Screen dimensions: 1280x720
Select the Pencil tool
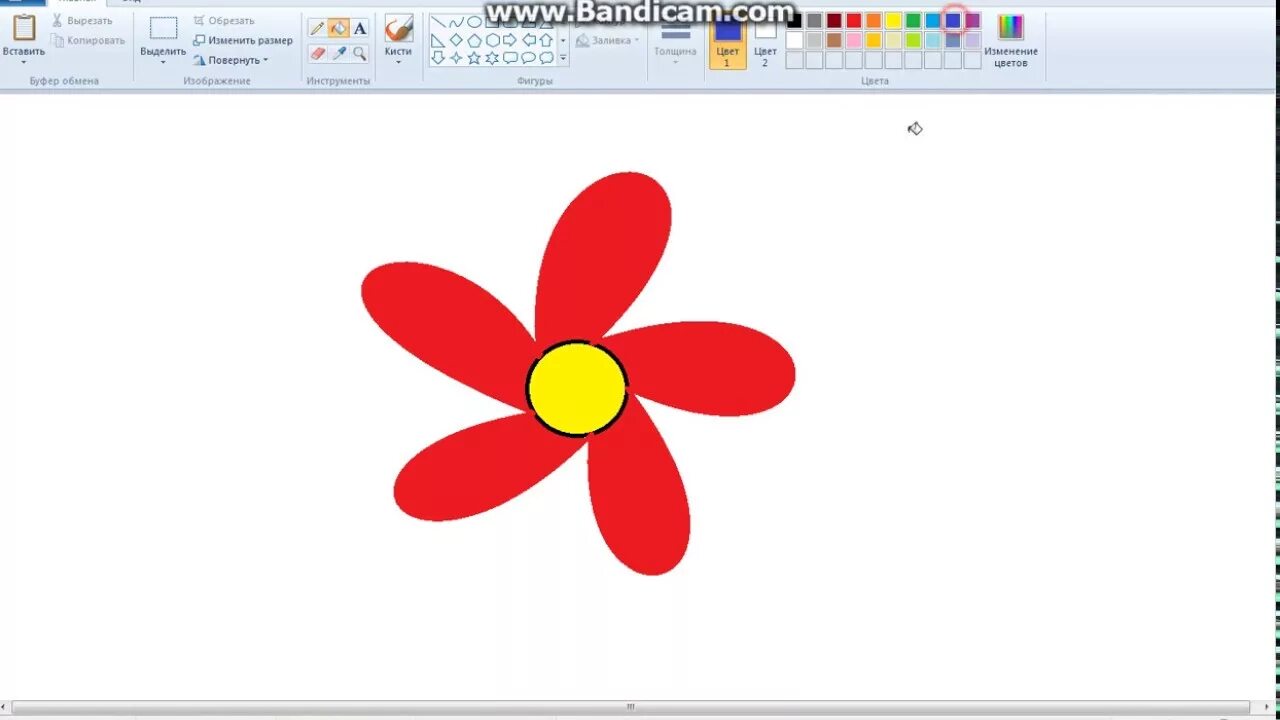(317, 29)
